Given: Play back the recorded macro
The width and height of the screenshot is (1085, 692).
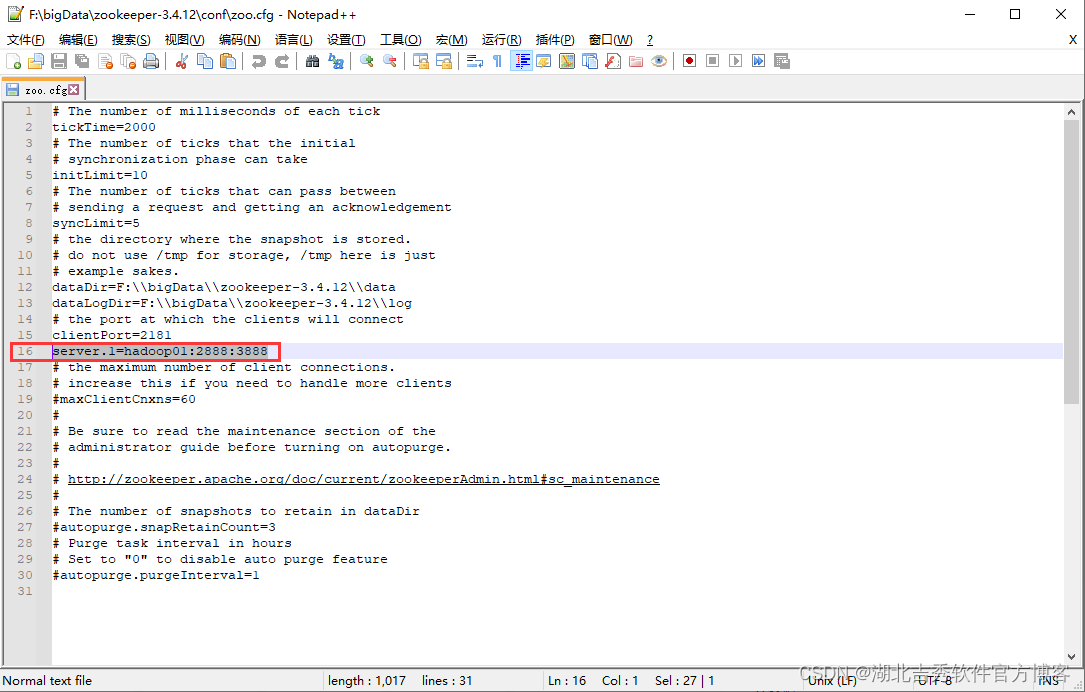Looking at the screenshot, I should pyautogui.click(x=736, y=62).
